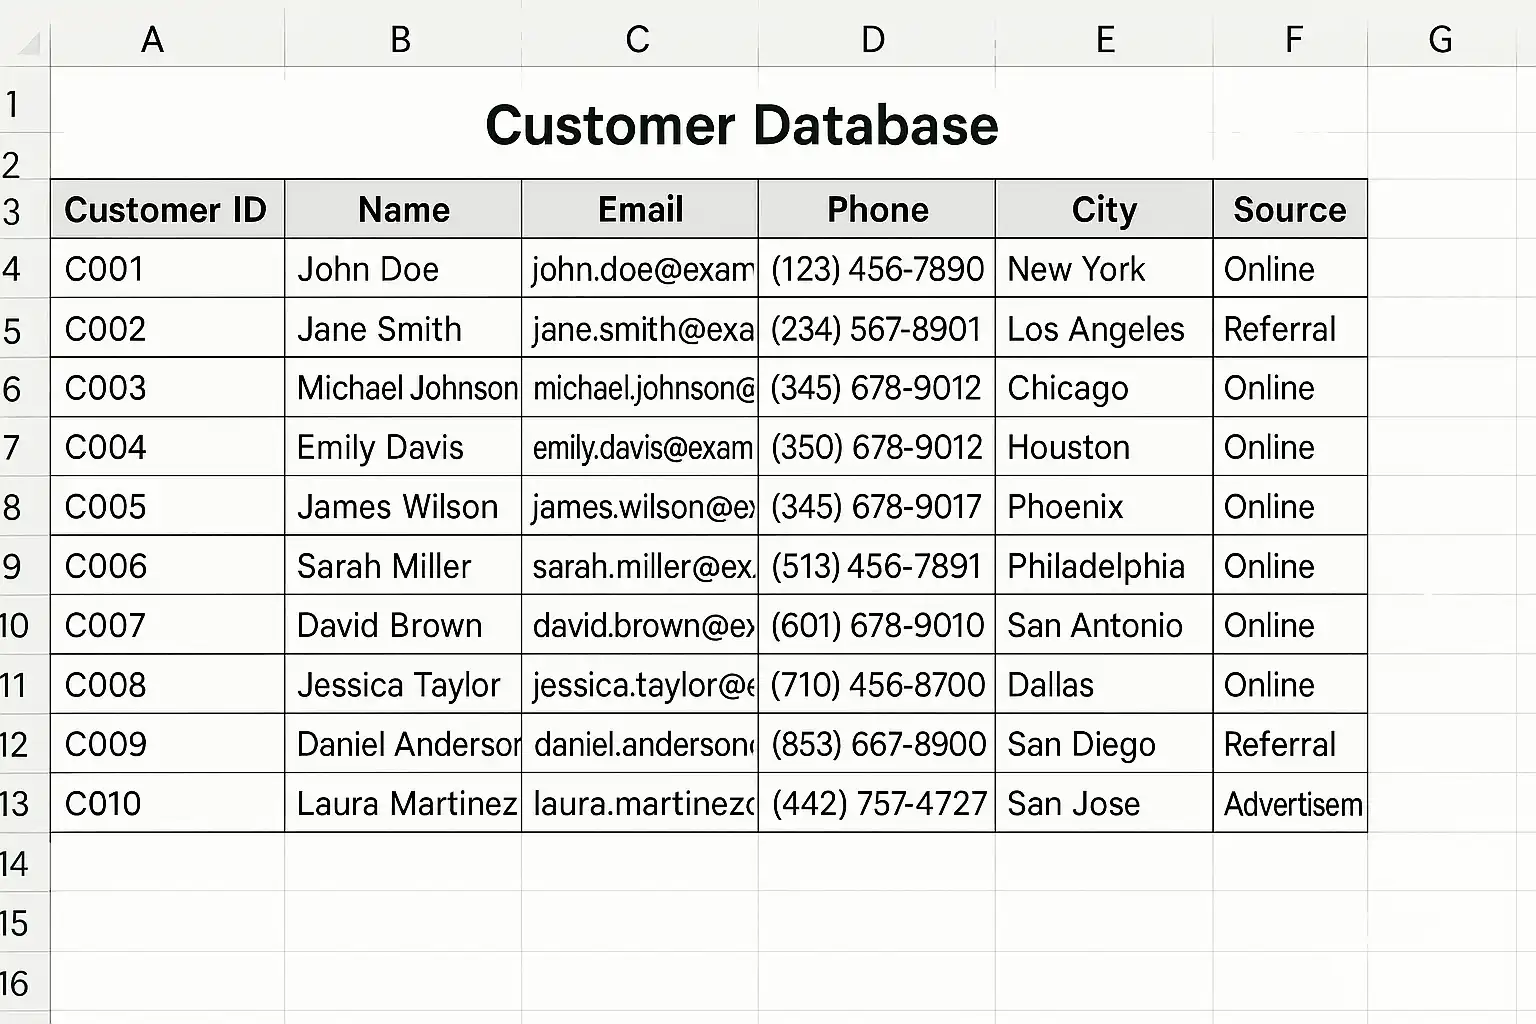
Task: Select the phone cell (513) 456-7891
Action: tap(877, 566)
